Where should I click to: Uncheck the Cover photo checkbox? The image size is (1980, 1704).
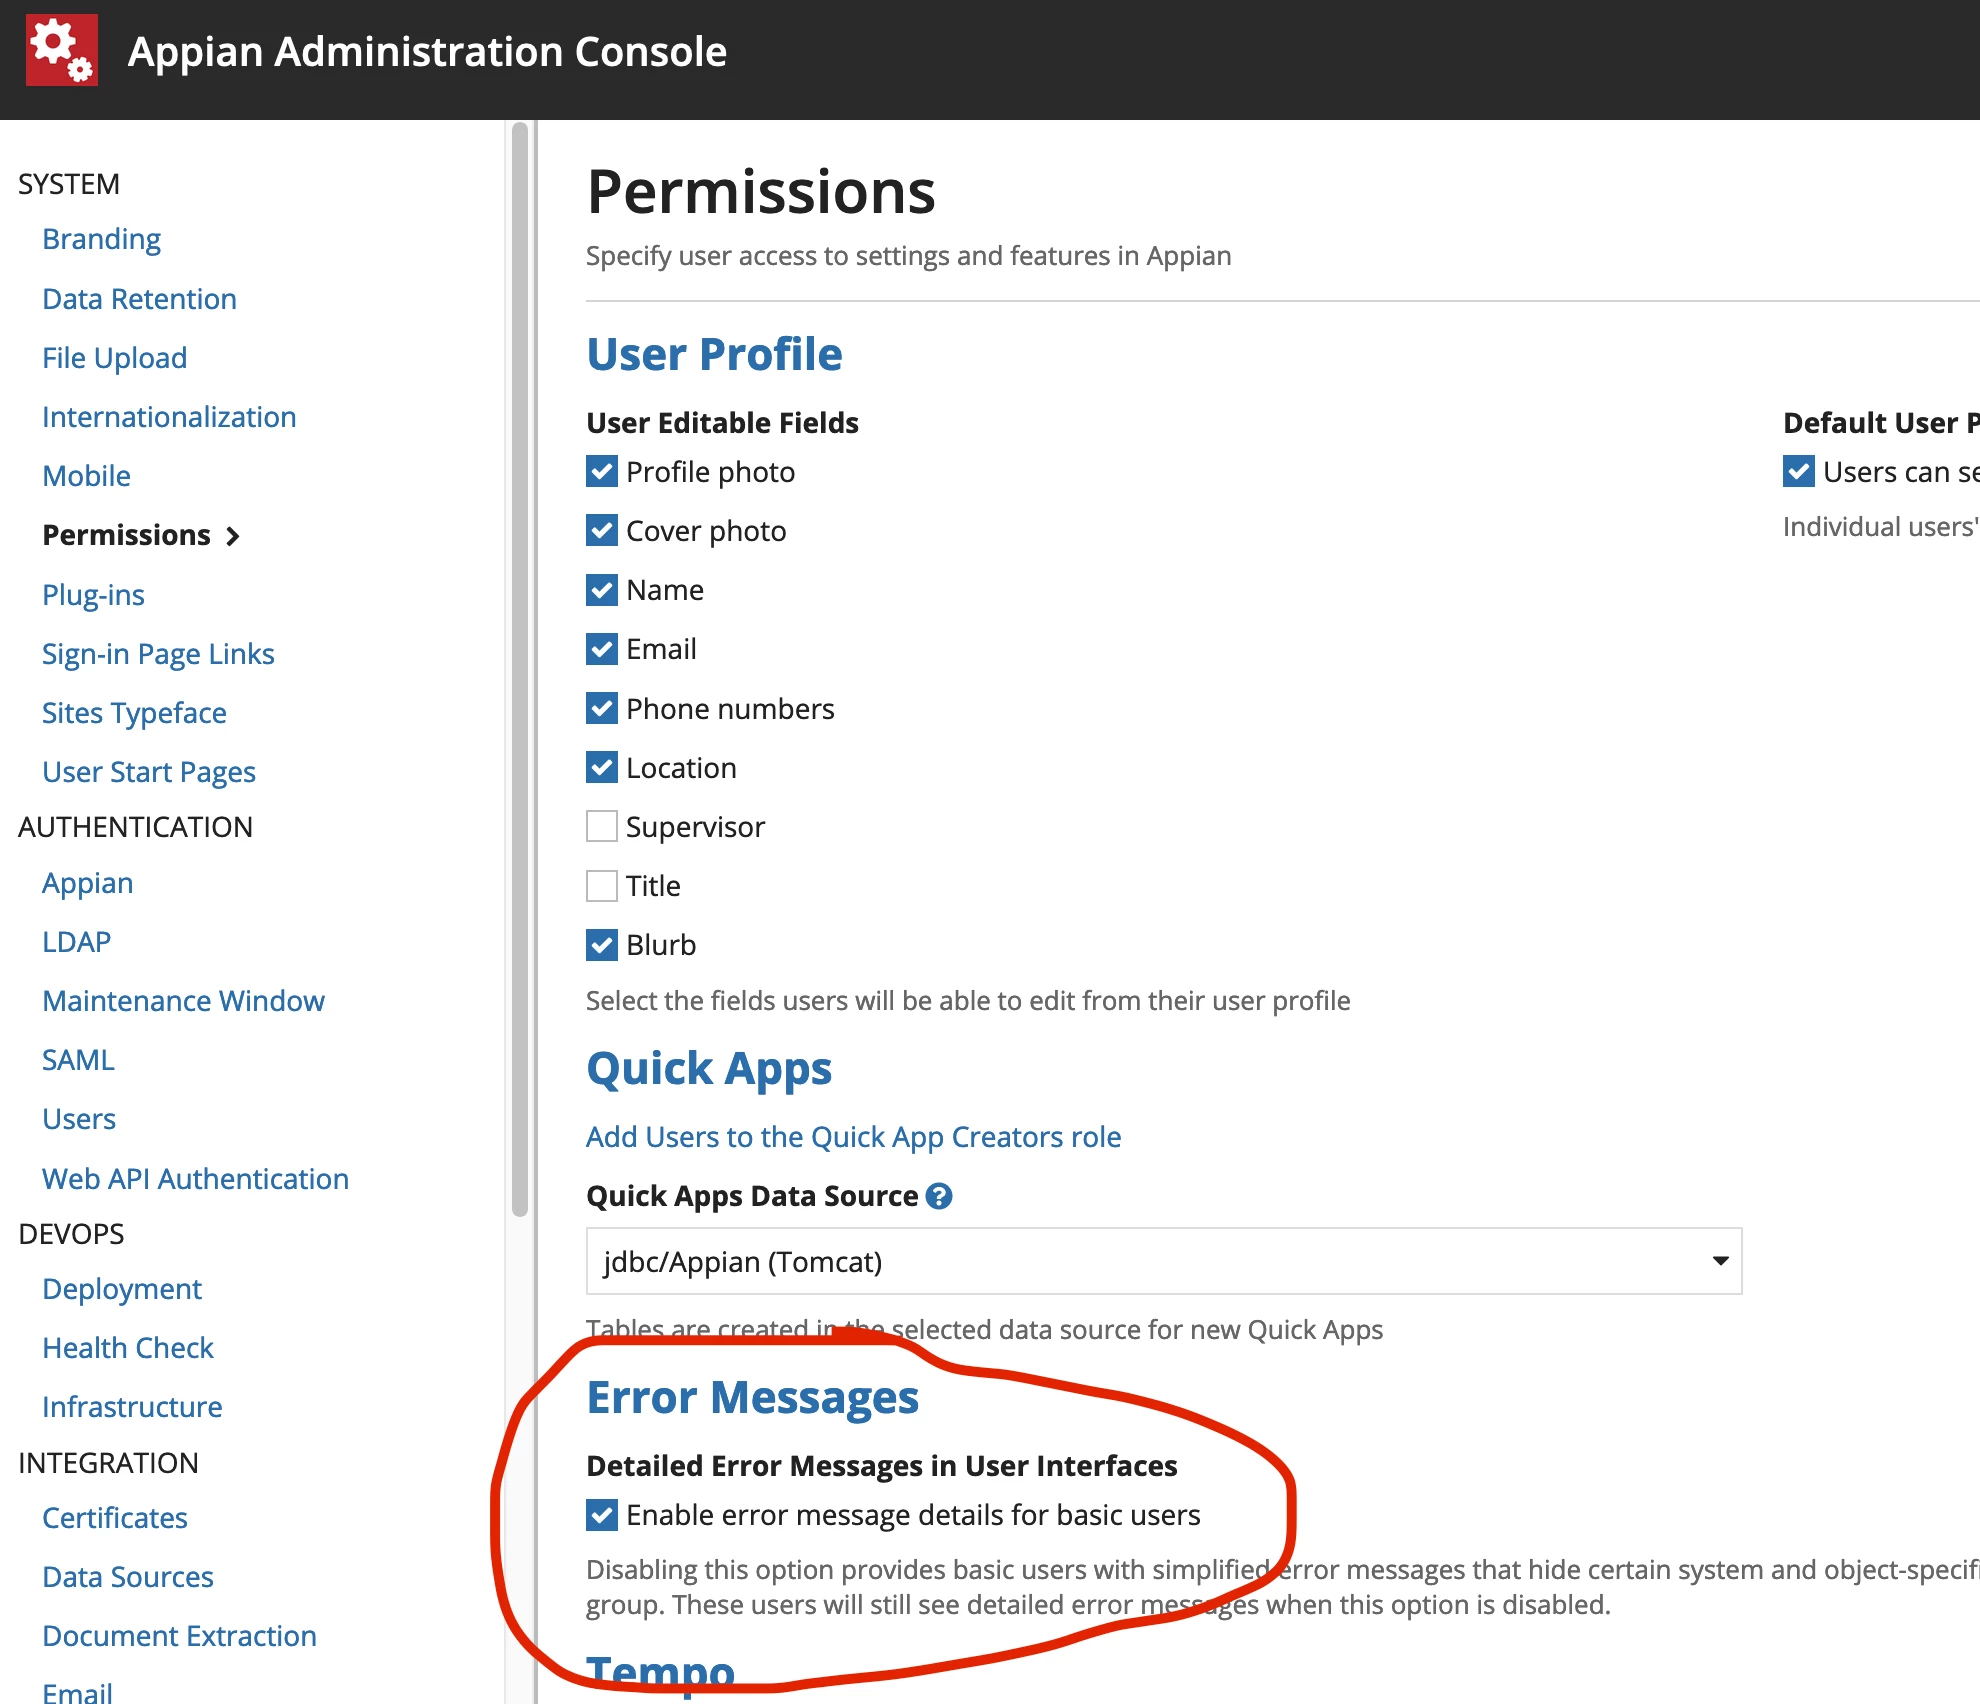coord(602,531)
